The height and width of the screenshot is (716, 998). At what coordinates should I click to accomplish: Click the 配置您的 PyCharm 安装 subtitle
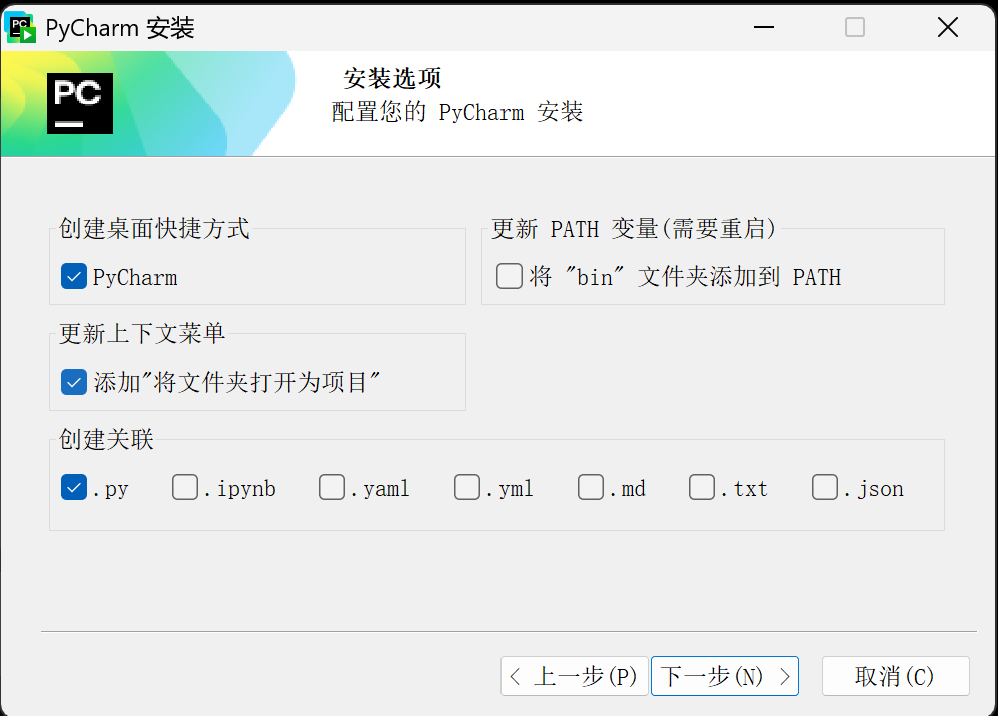(457, 113)
